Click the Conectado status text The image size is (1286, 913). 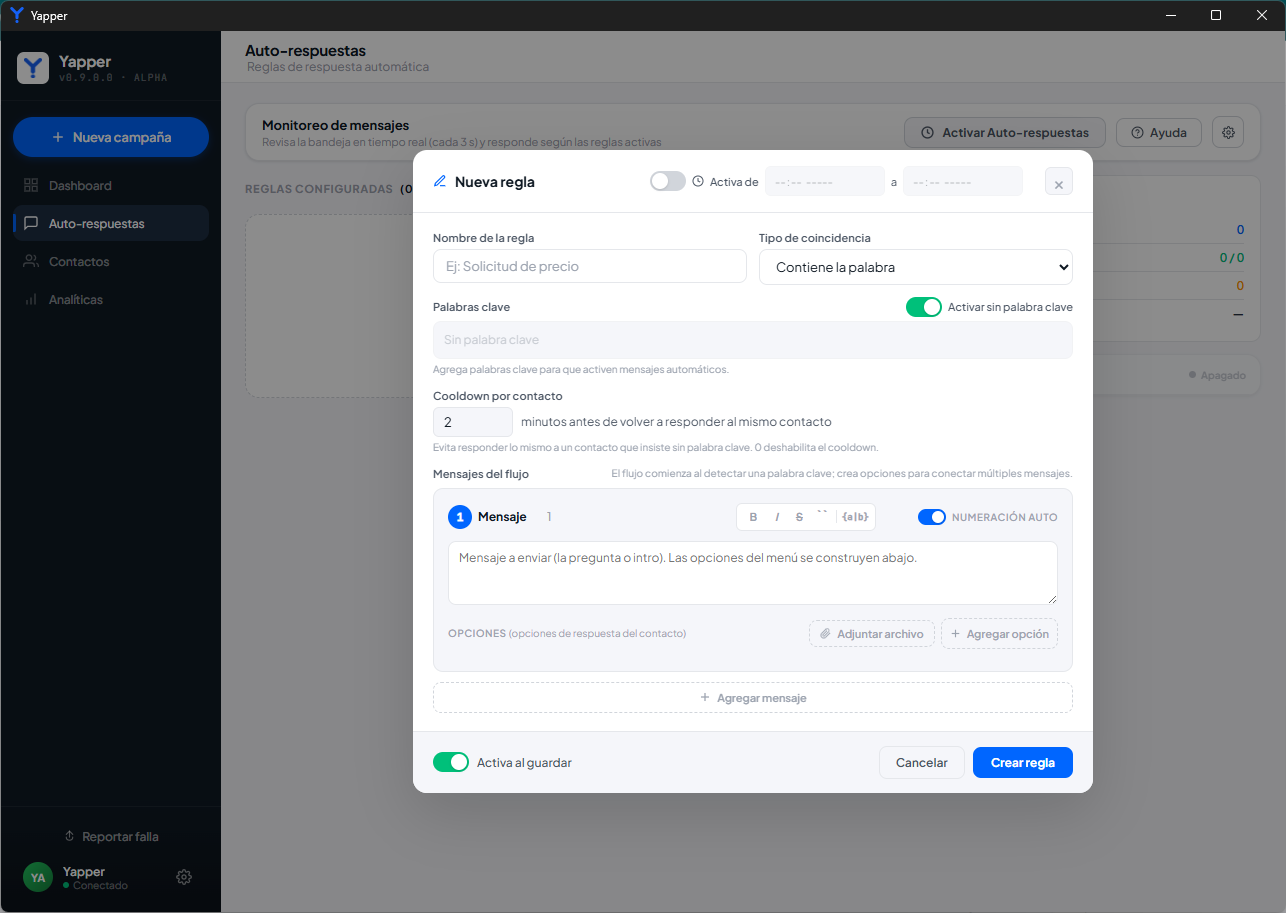[100, 886]
